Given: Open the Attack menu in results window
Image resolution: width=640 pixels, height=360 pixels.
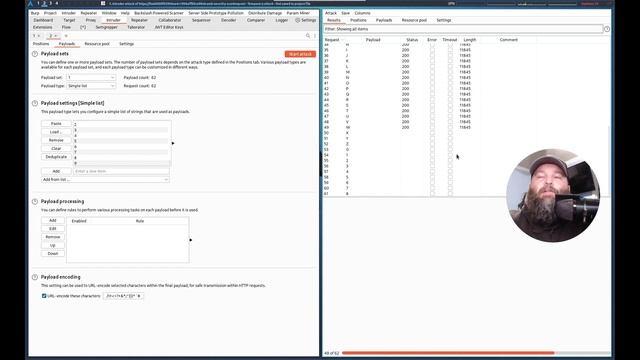Looking at the screenshot, I should tap(331, 13).
